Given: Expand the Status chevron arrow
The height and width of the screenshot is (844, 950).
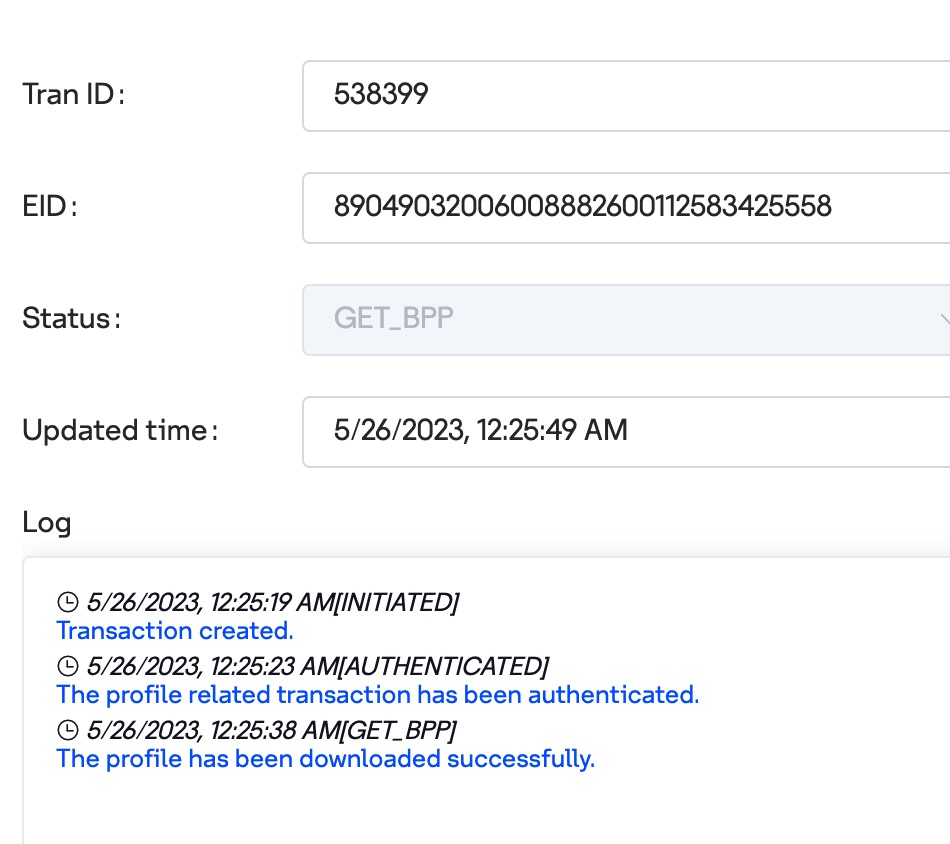Looking at the screenshot, I should (x=944, y=319).
